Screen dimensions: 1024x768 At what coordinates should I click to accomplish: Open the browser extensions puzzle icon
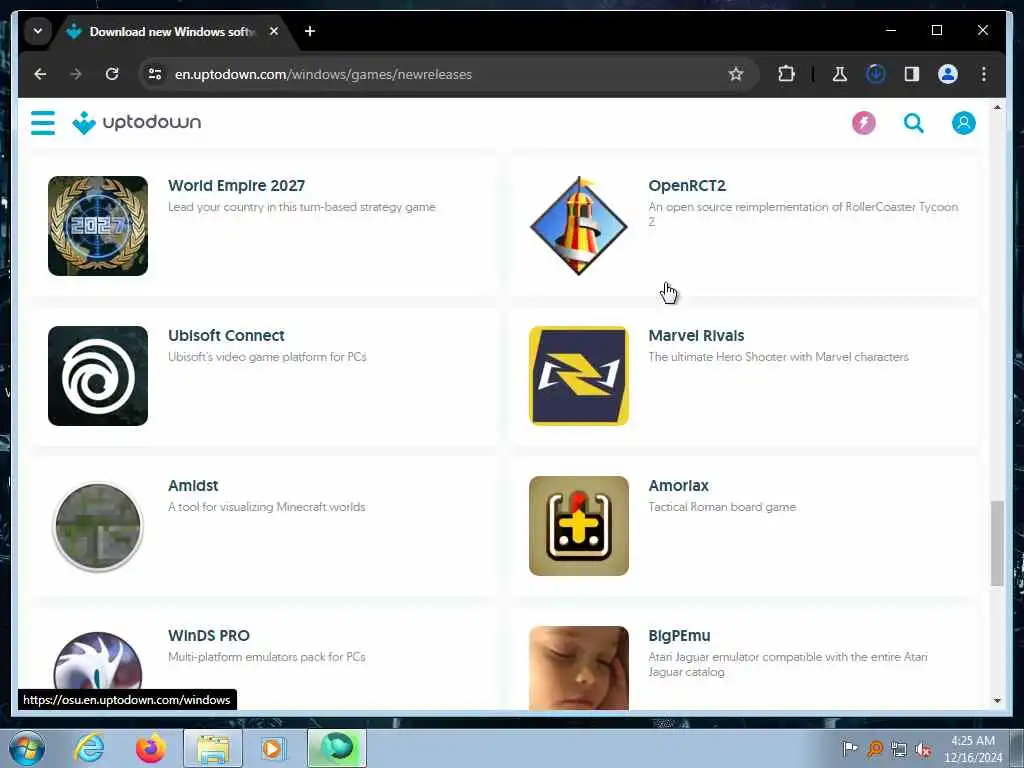tap(786, 74)
